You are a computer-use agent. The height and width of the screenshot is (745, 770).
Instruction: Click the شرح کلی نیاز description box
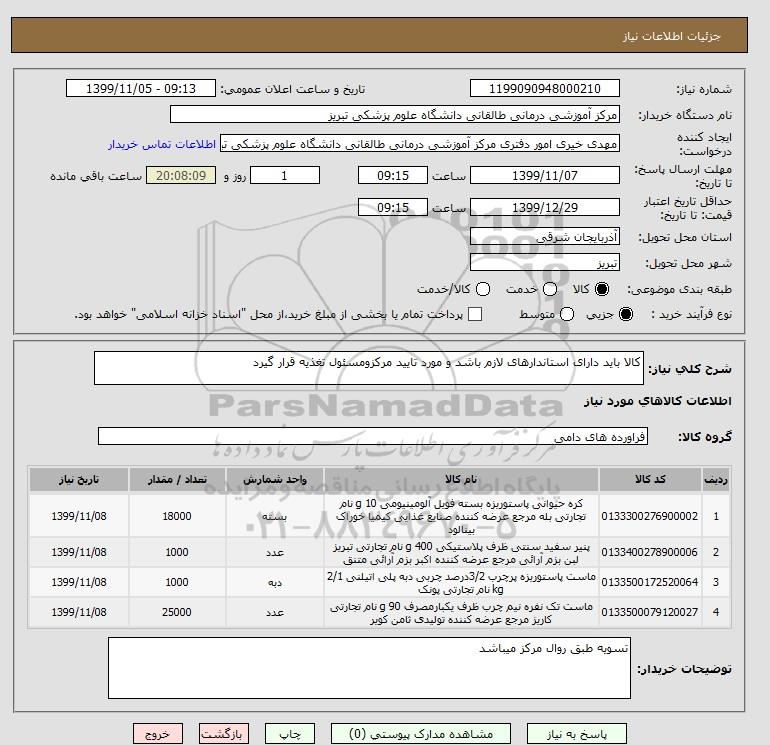click(x=369, y=368)
